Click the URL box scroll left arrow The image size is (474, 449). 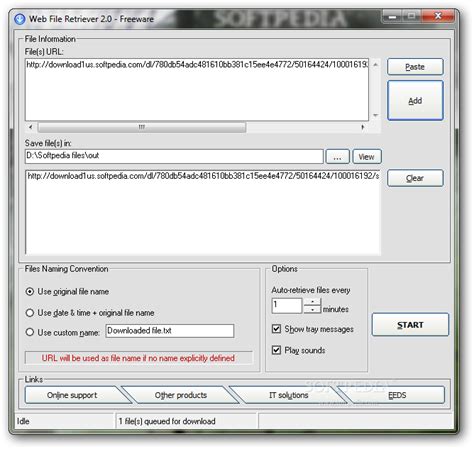pos(31,127)
